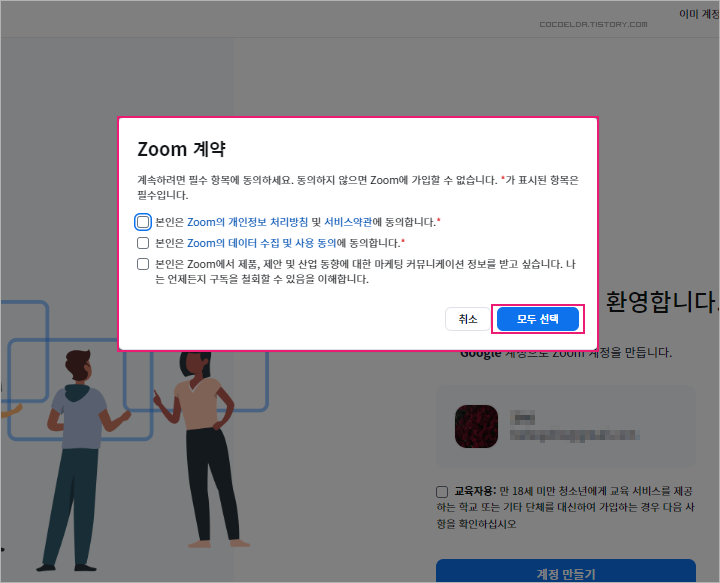720x583 pixels.
Task: Click the Google account profile picture
Action: [476, 426]
